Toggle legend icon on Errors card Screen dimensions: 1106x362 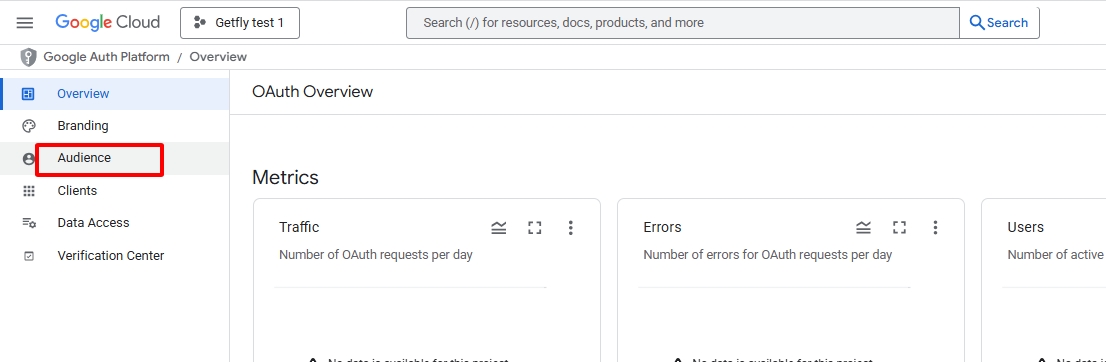pyautogui.click(x=863, y=227)
